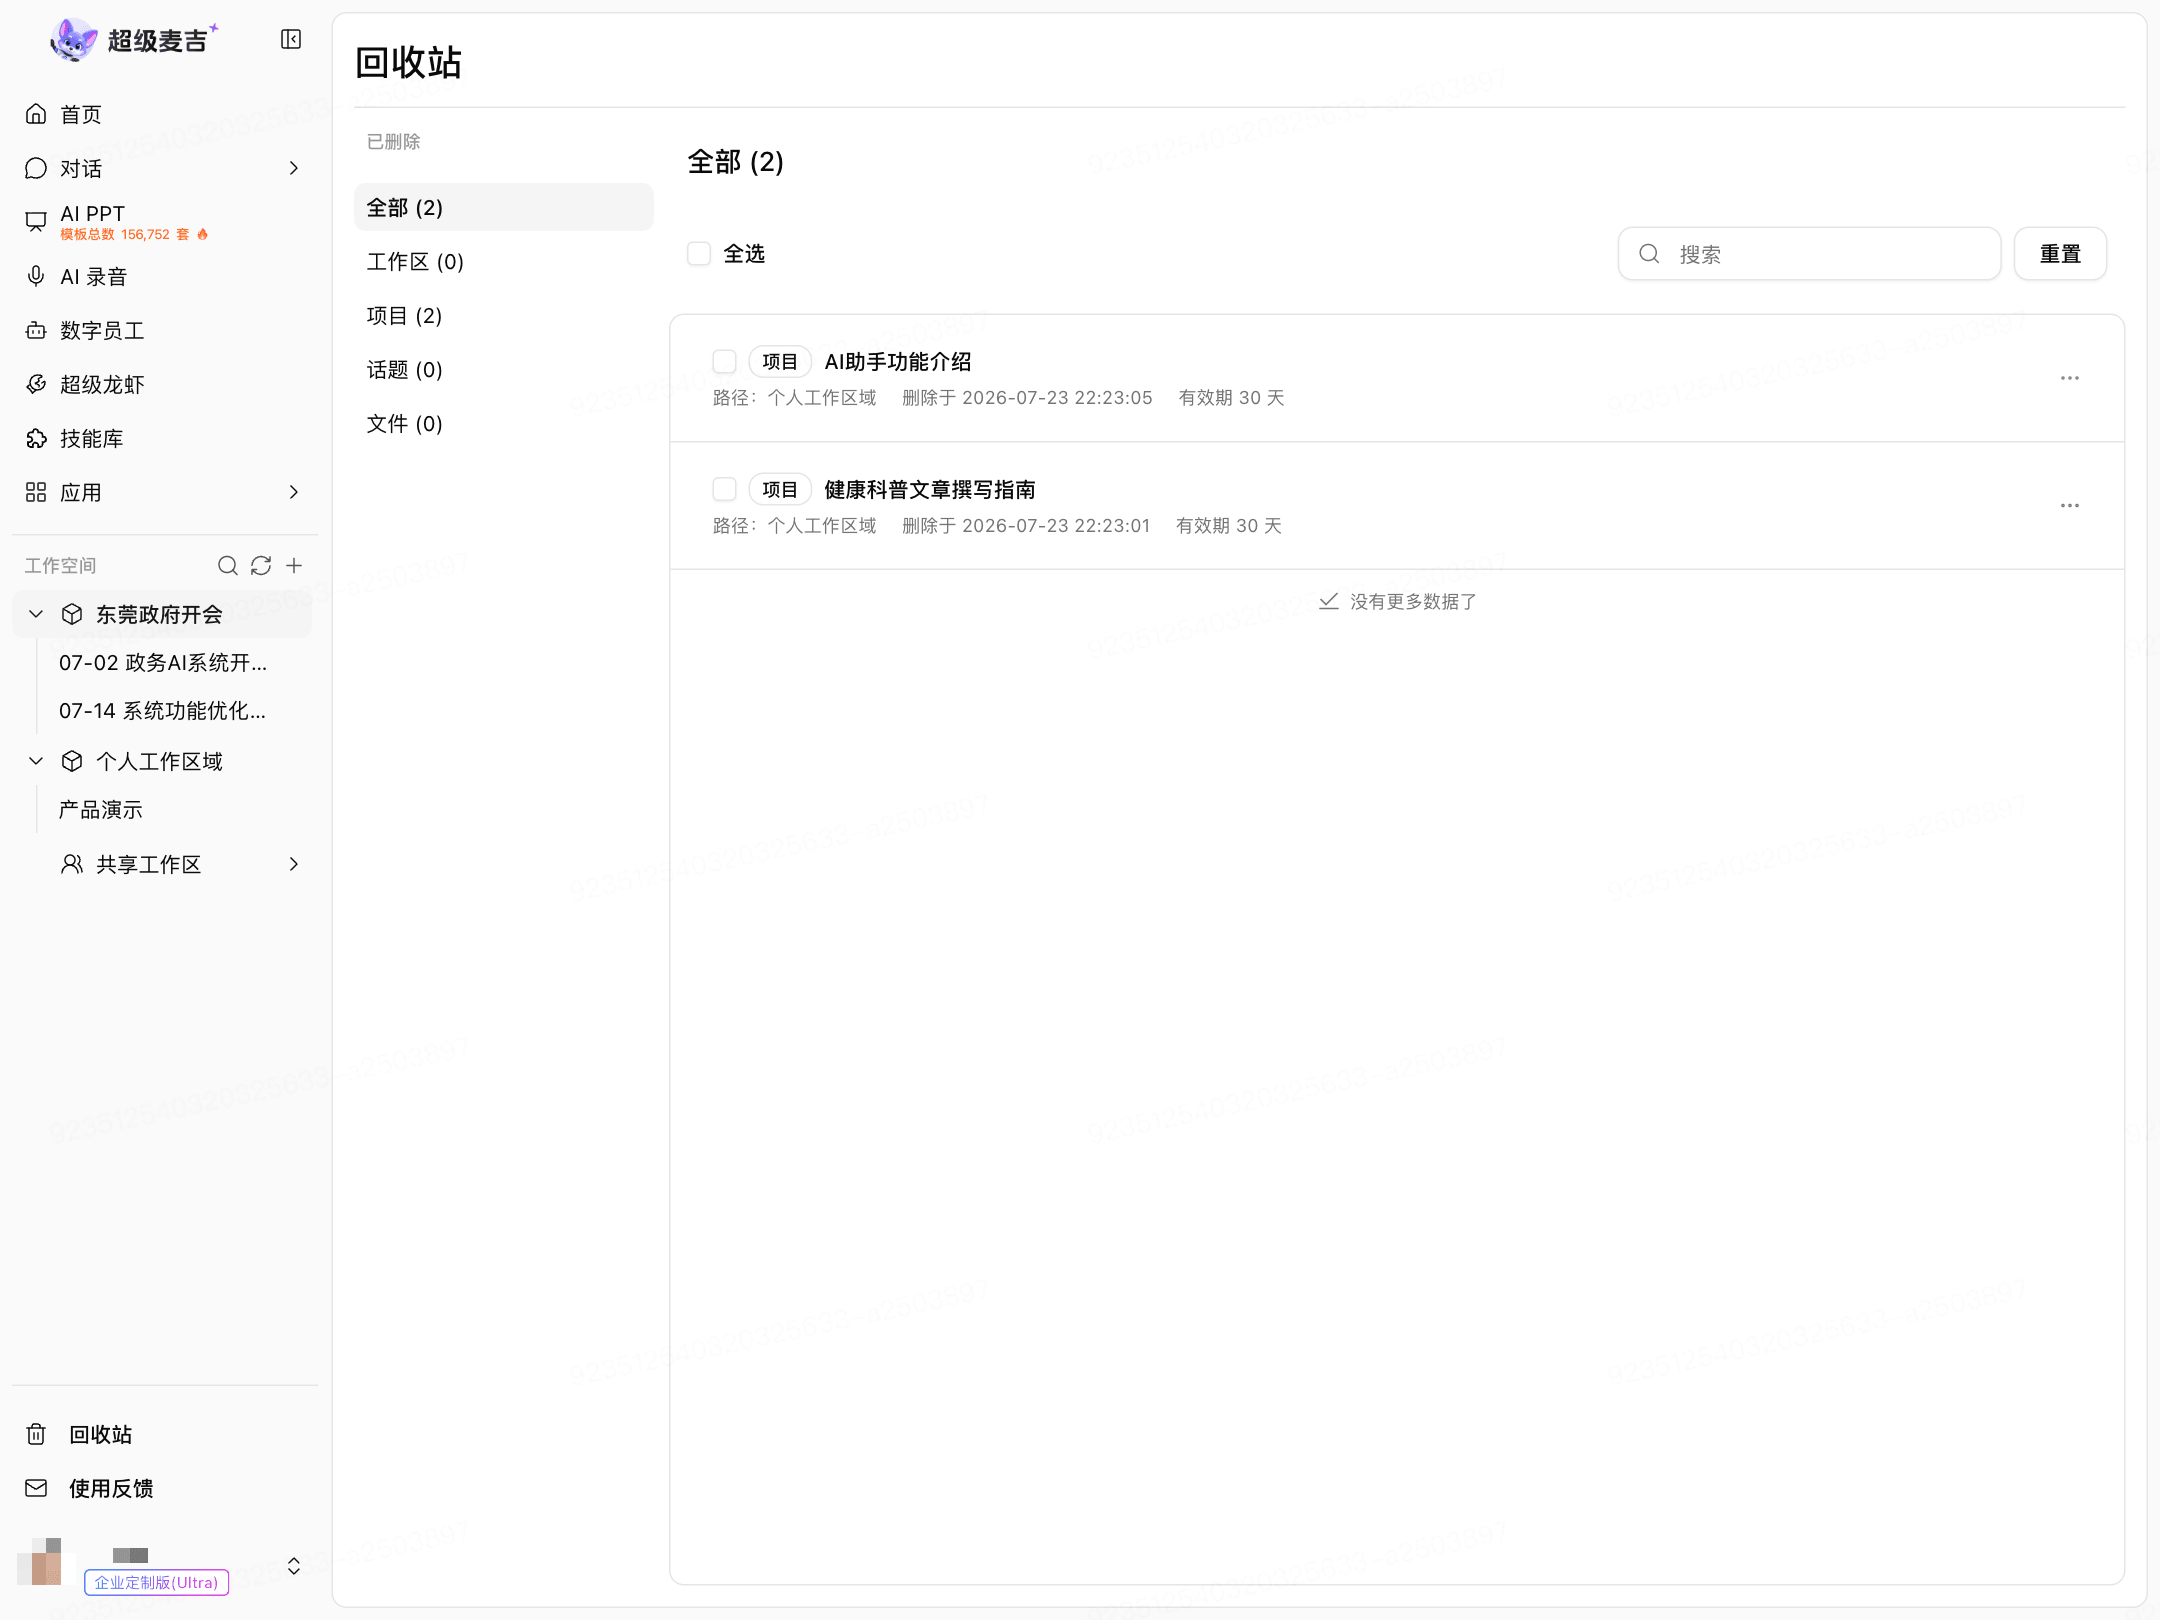
Task: Open 07-02 政务AI系统开... project
Action: pyautogui.click(x=163, y=662)
